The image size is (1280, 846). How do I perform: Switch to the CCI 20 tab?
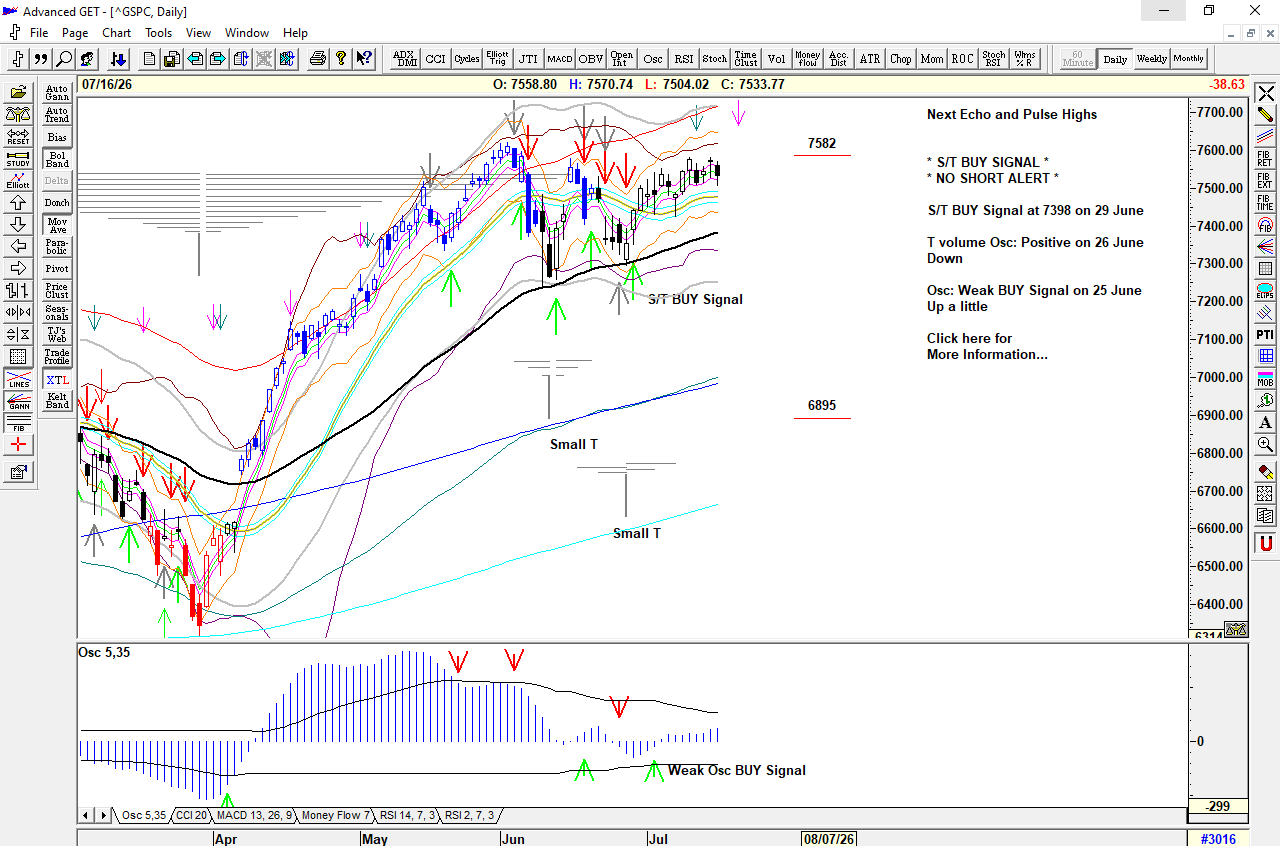pyautogui.click(x=191, y=816)
